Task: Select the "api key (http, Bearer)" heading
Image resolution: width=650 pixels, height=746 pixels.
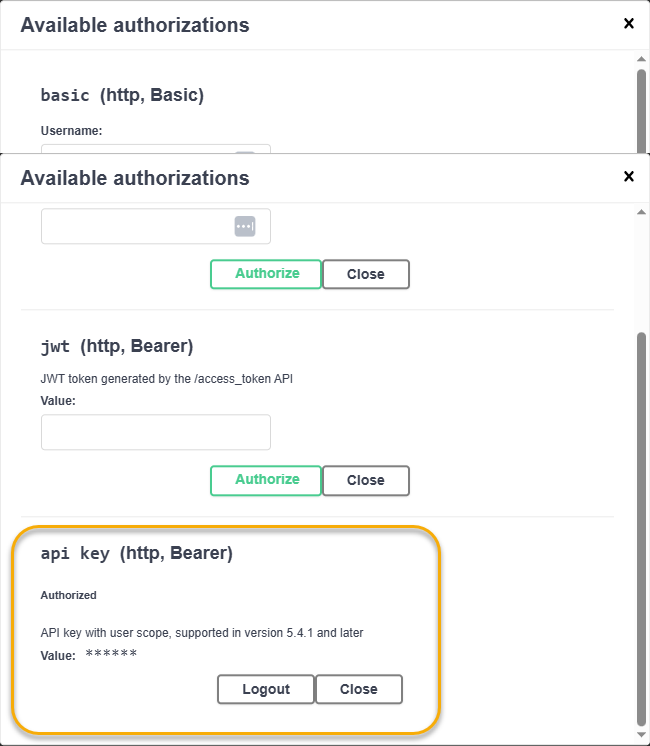Action: click(137, 553)
